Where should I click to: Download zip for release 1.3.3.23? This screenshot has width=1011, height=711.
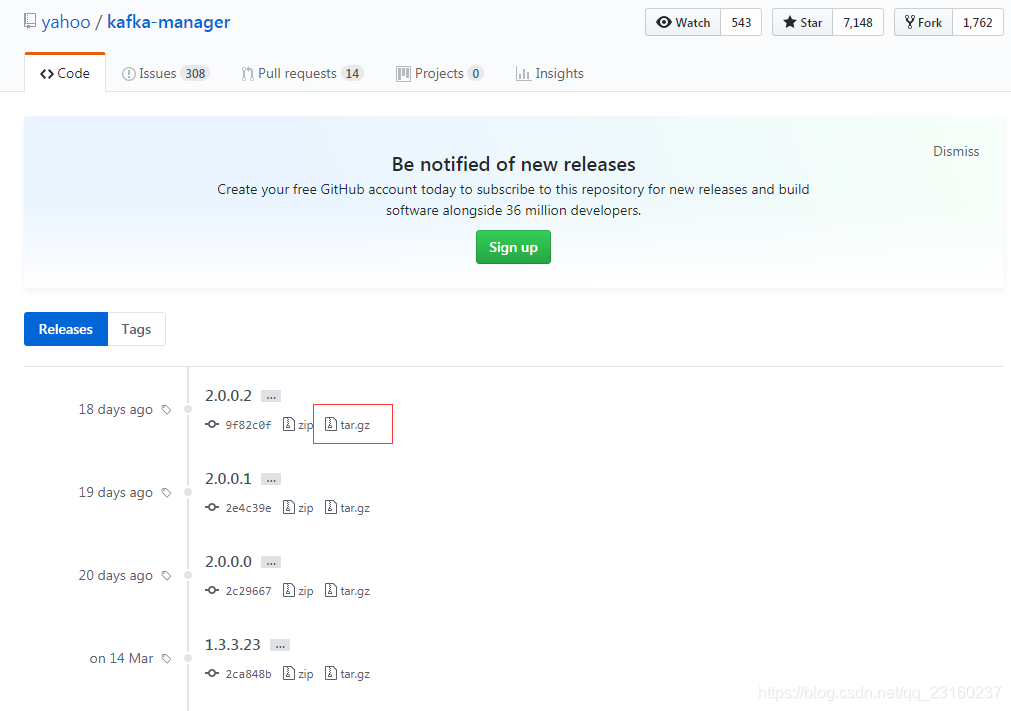(298, 674)
